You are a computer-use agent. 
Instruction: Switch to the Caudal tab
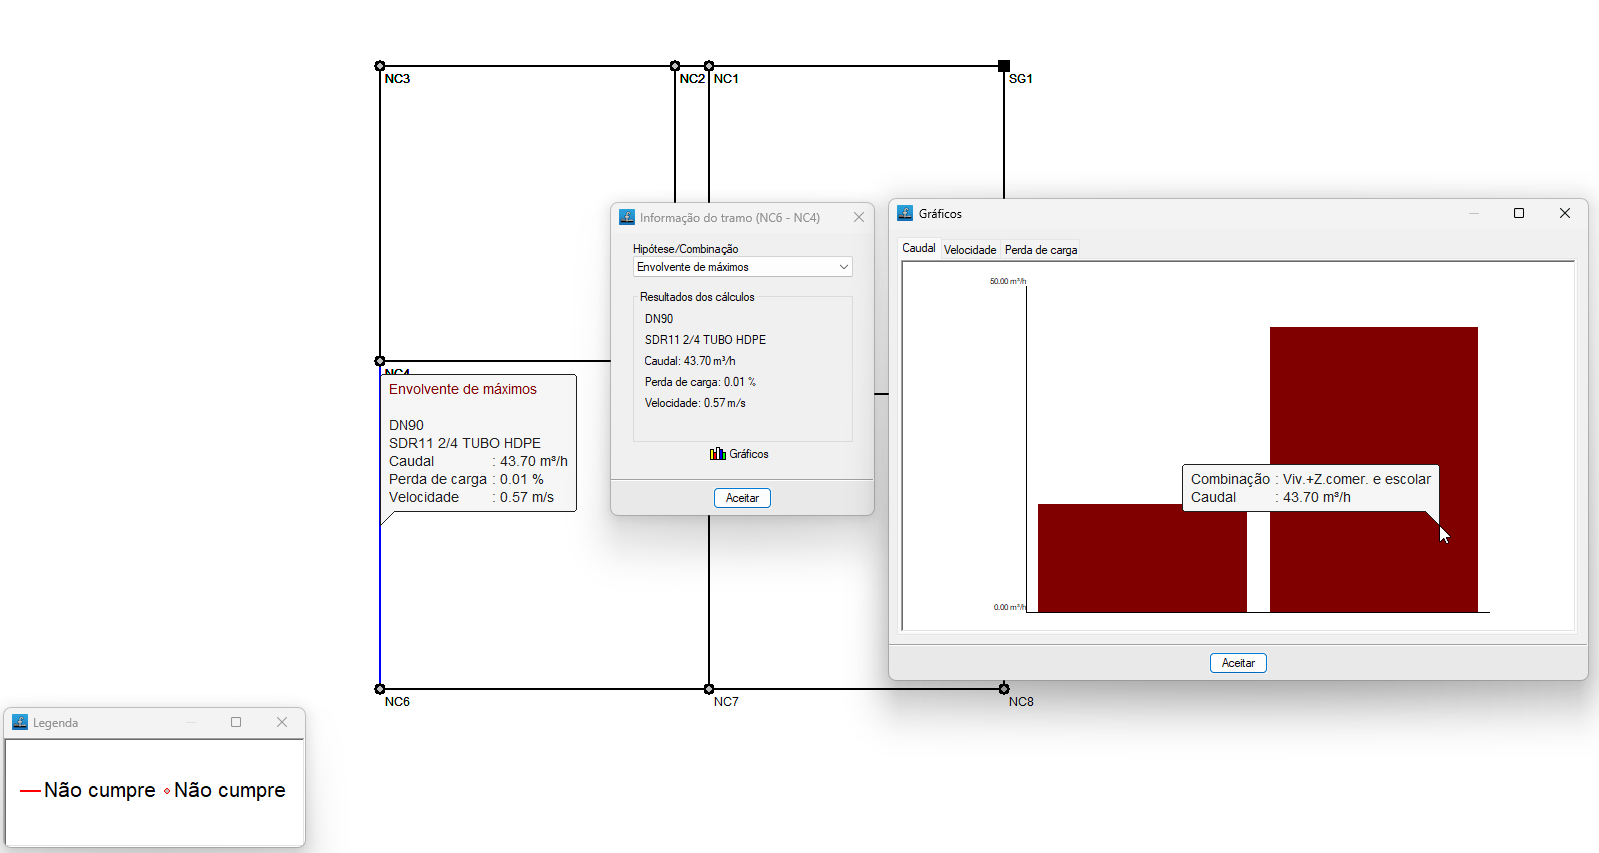(919, 248)
